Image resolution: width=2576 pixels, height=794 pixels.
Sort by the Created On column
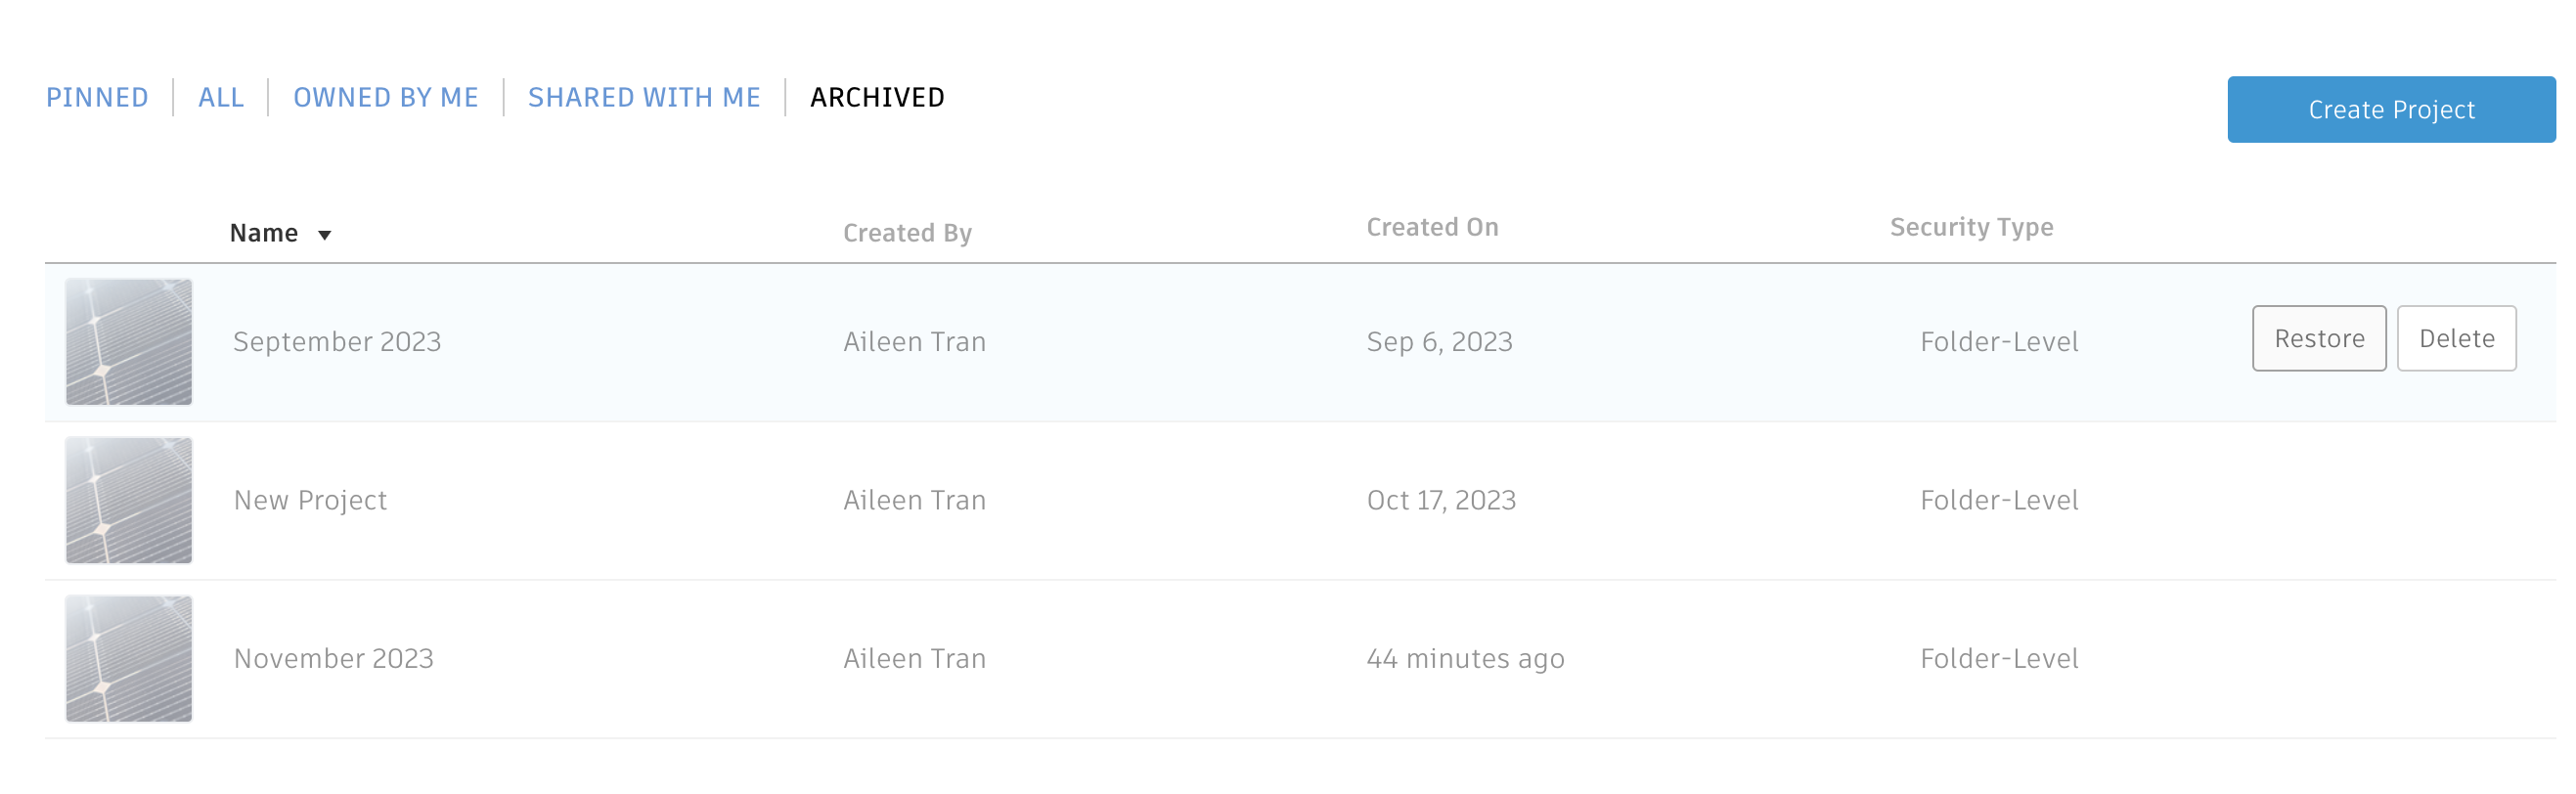[x=1432, y=228]
